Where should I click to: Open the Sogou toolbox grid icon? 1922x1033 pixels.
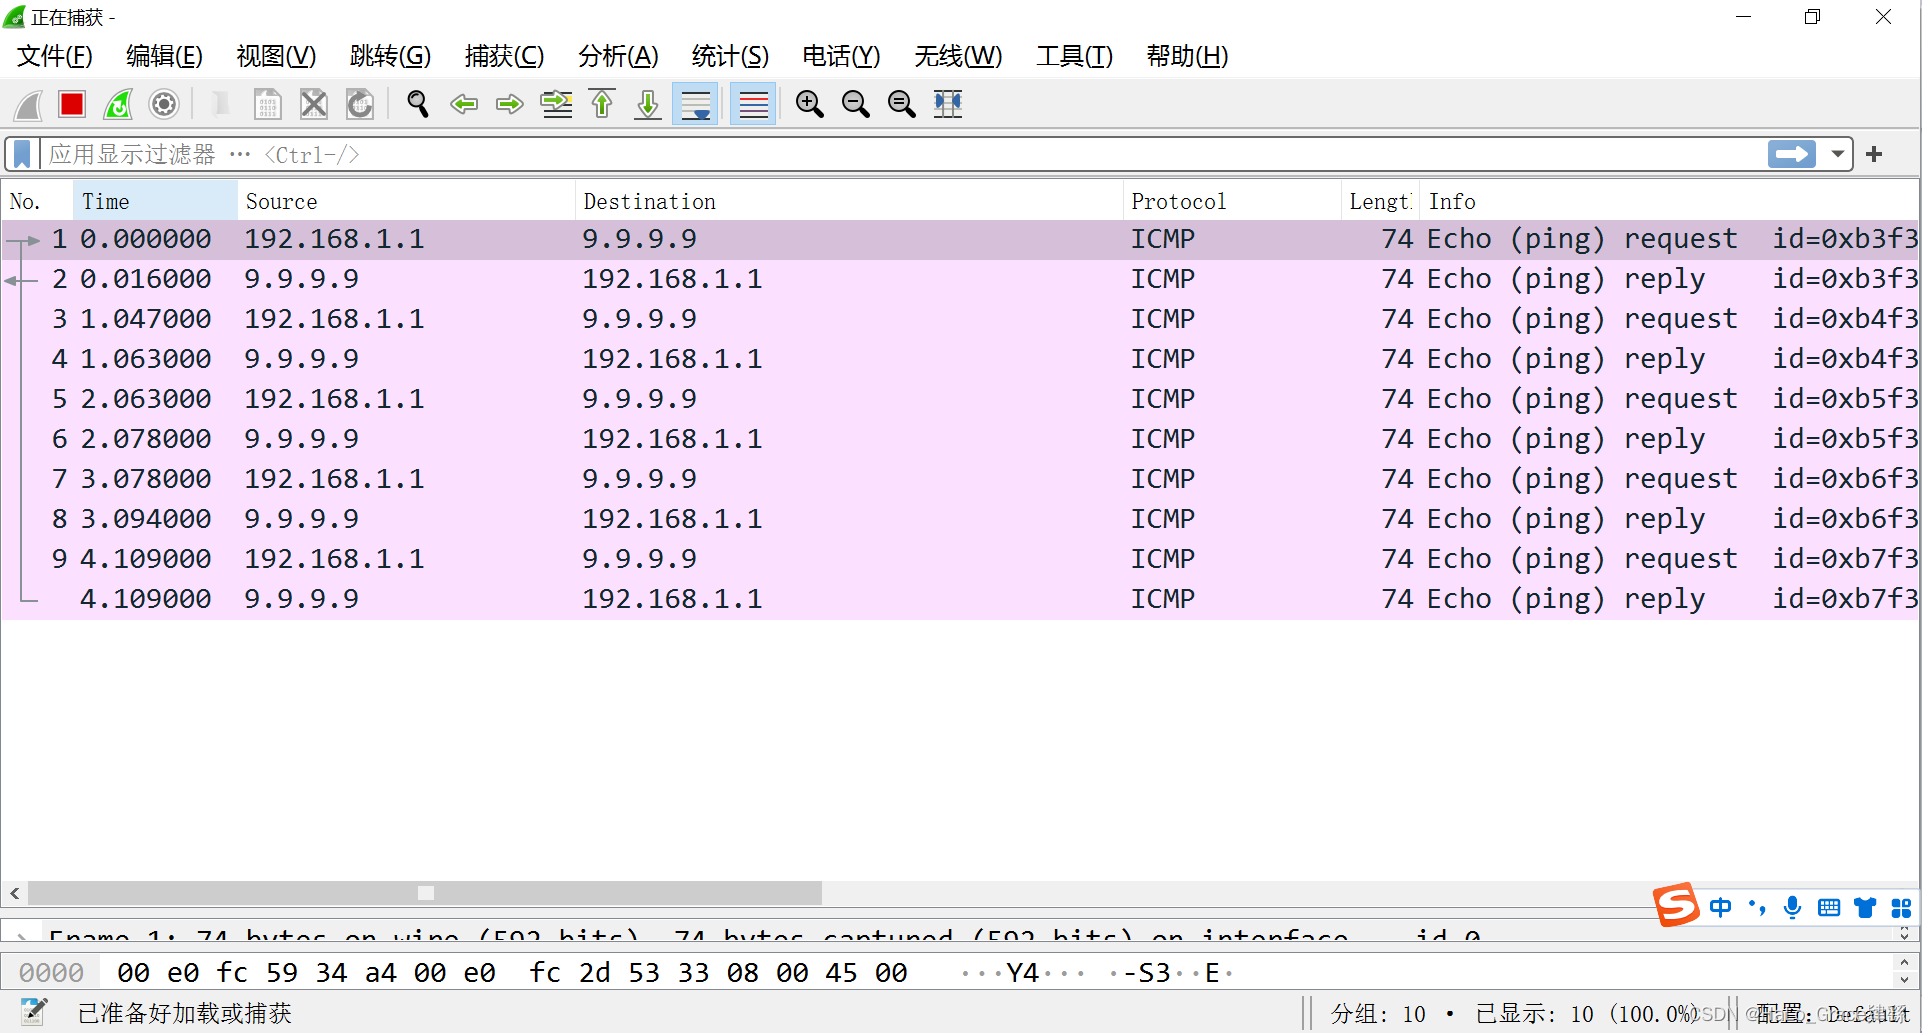click(x=1901, y=907)
